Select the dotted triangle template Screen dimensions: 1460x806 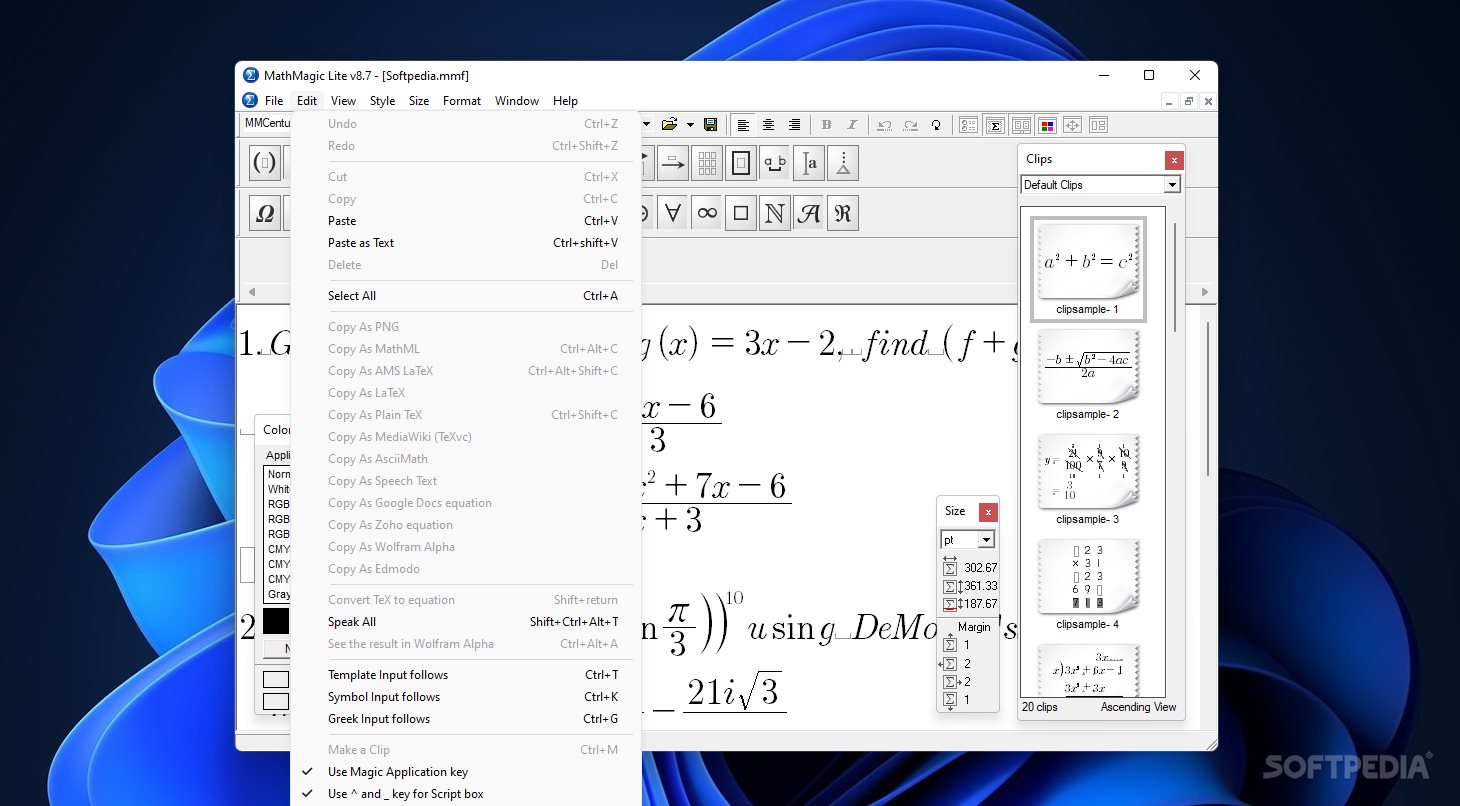pyautogui.click(x=843, y=163)
